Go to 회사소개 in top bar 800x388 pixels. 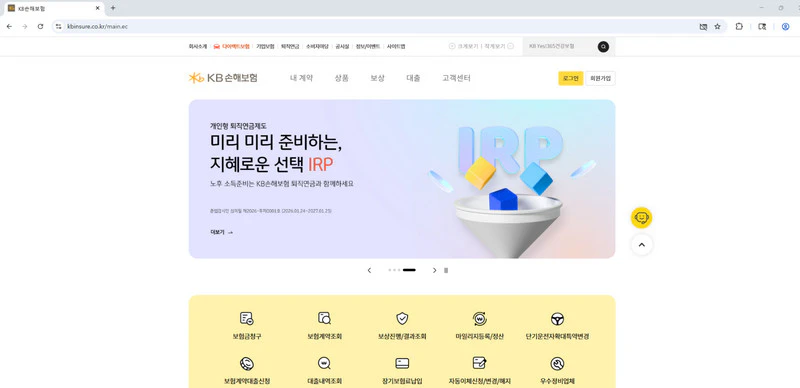(x=197, y=46)
